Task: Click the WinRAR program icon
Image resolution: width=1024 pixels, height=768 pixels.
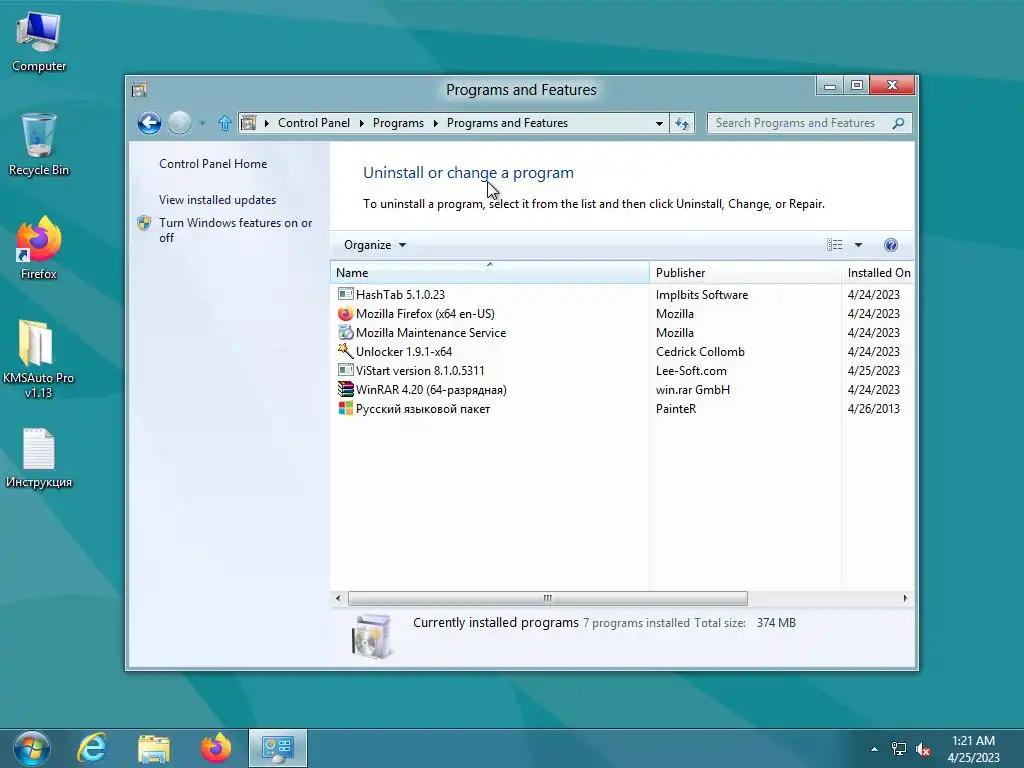Action: coord(345,389)
